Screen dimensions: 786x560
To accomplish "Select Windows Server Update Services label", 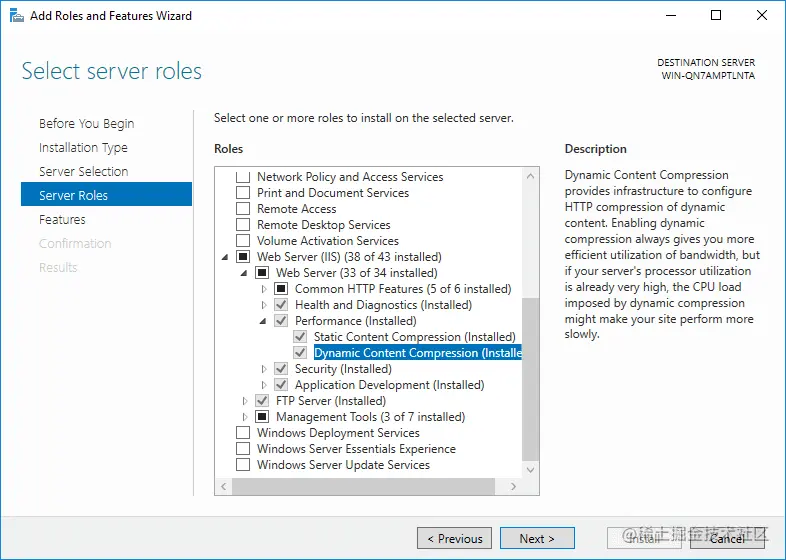I will pyautogui.click(x=343, y=465).
